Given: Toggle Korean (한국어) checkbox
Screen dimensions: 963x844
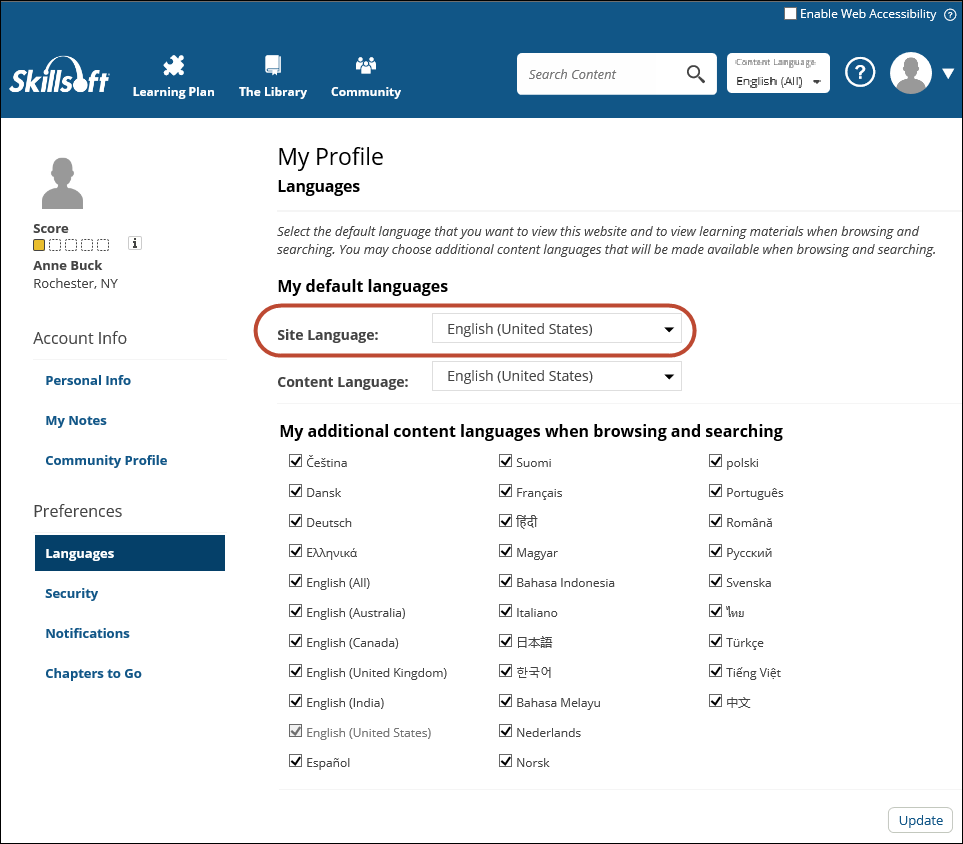Looking at the screenshot, I should (x=505, y=671).
